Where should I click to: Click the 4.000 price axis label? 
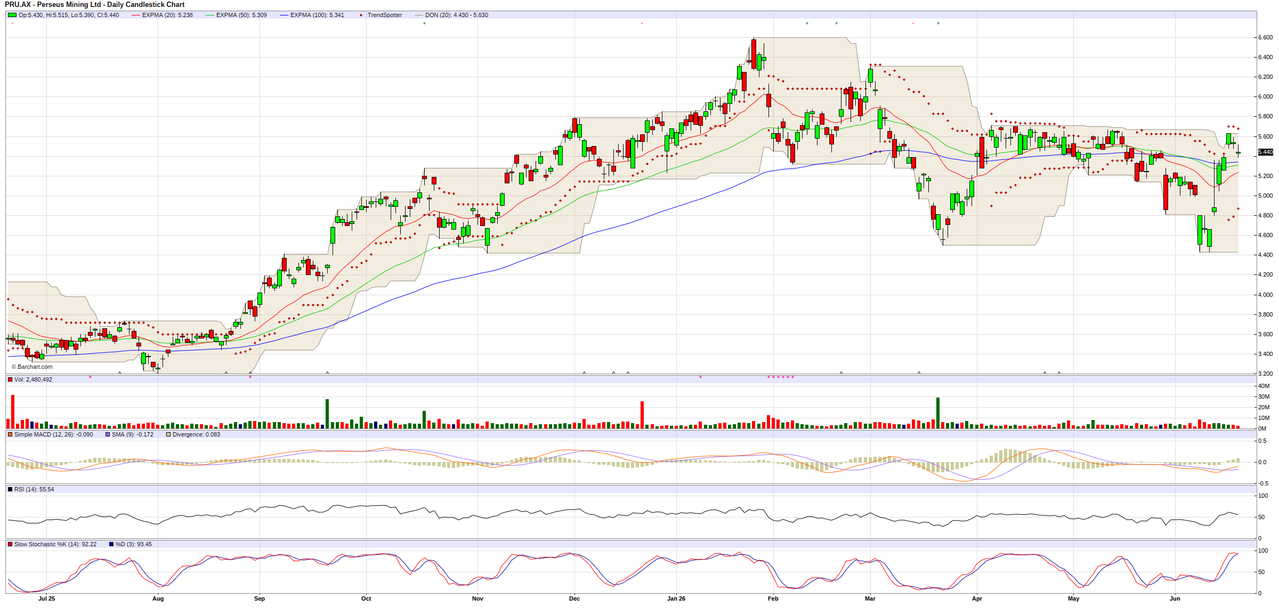pyautogui.click(x=1264, y=294)
